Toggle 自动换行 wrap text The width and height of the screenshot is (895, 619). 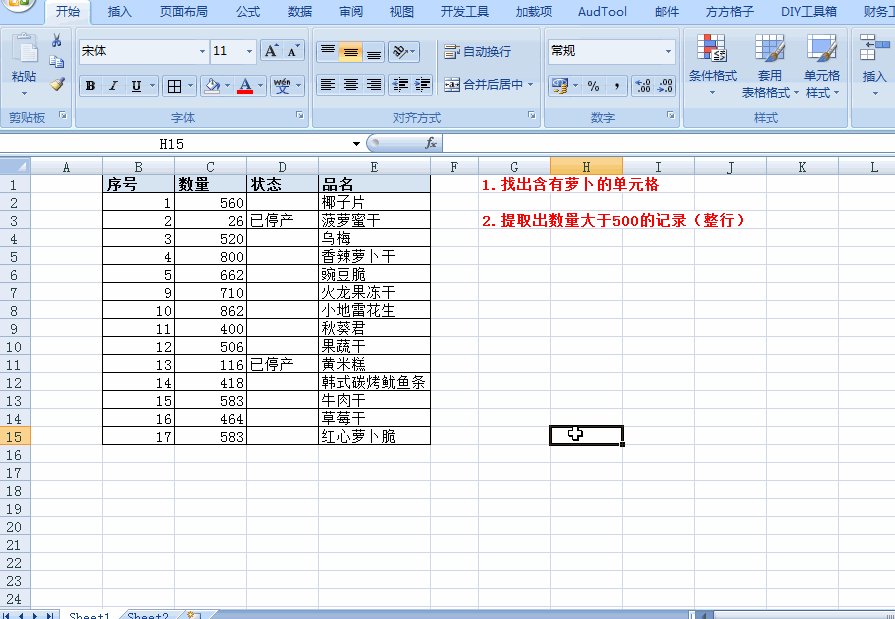coord(478,51)
